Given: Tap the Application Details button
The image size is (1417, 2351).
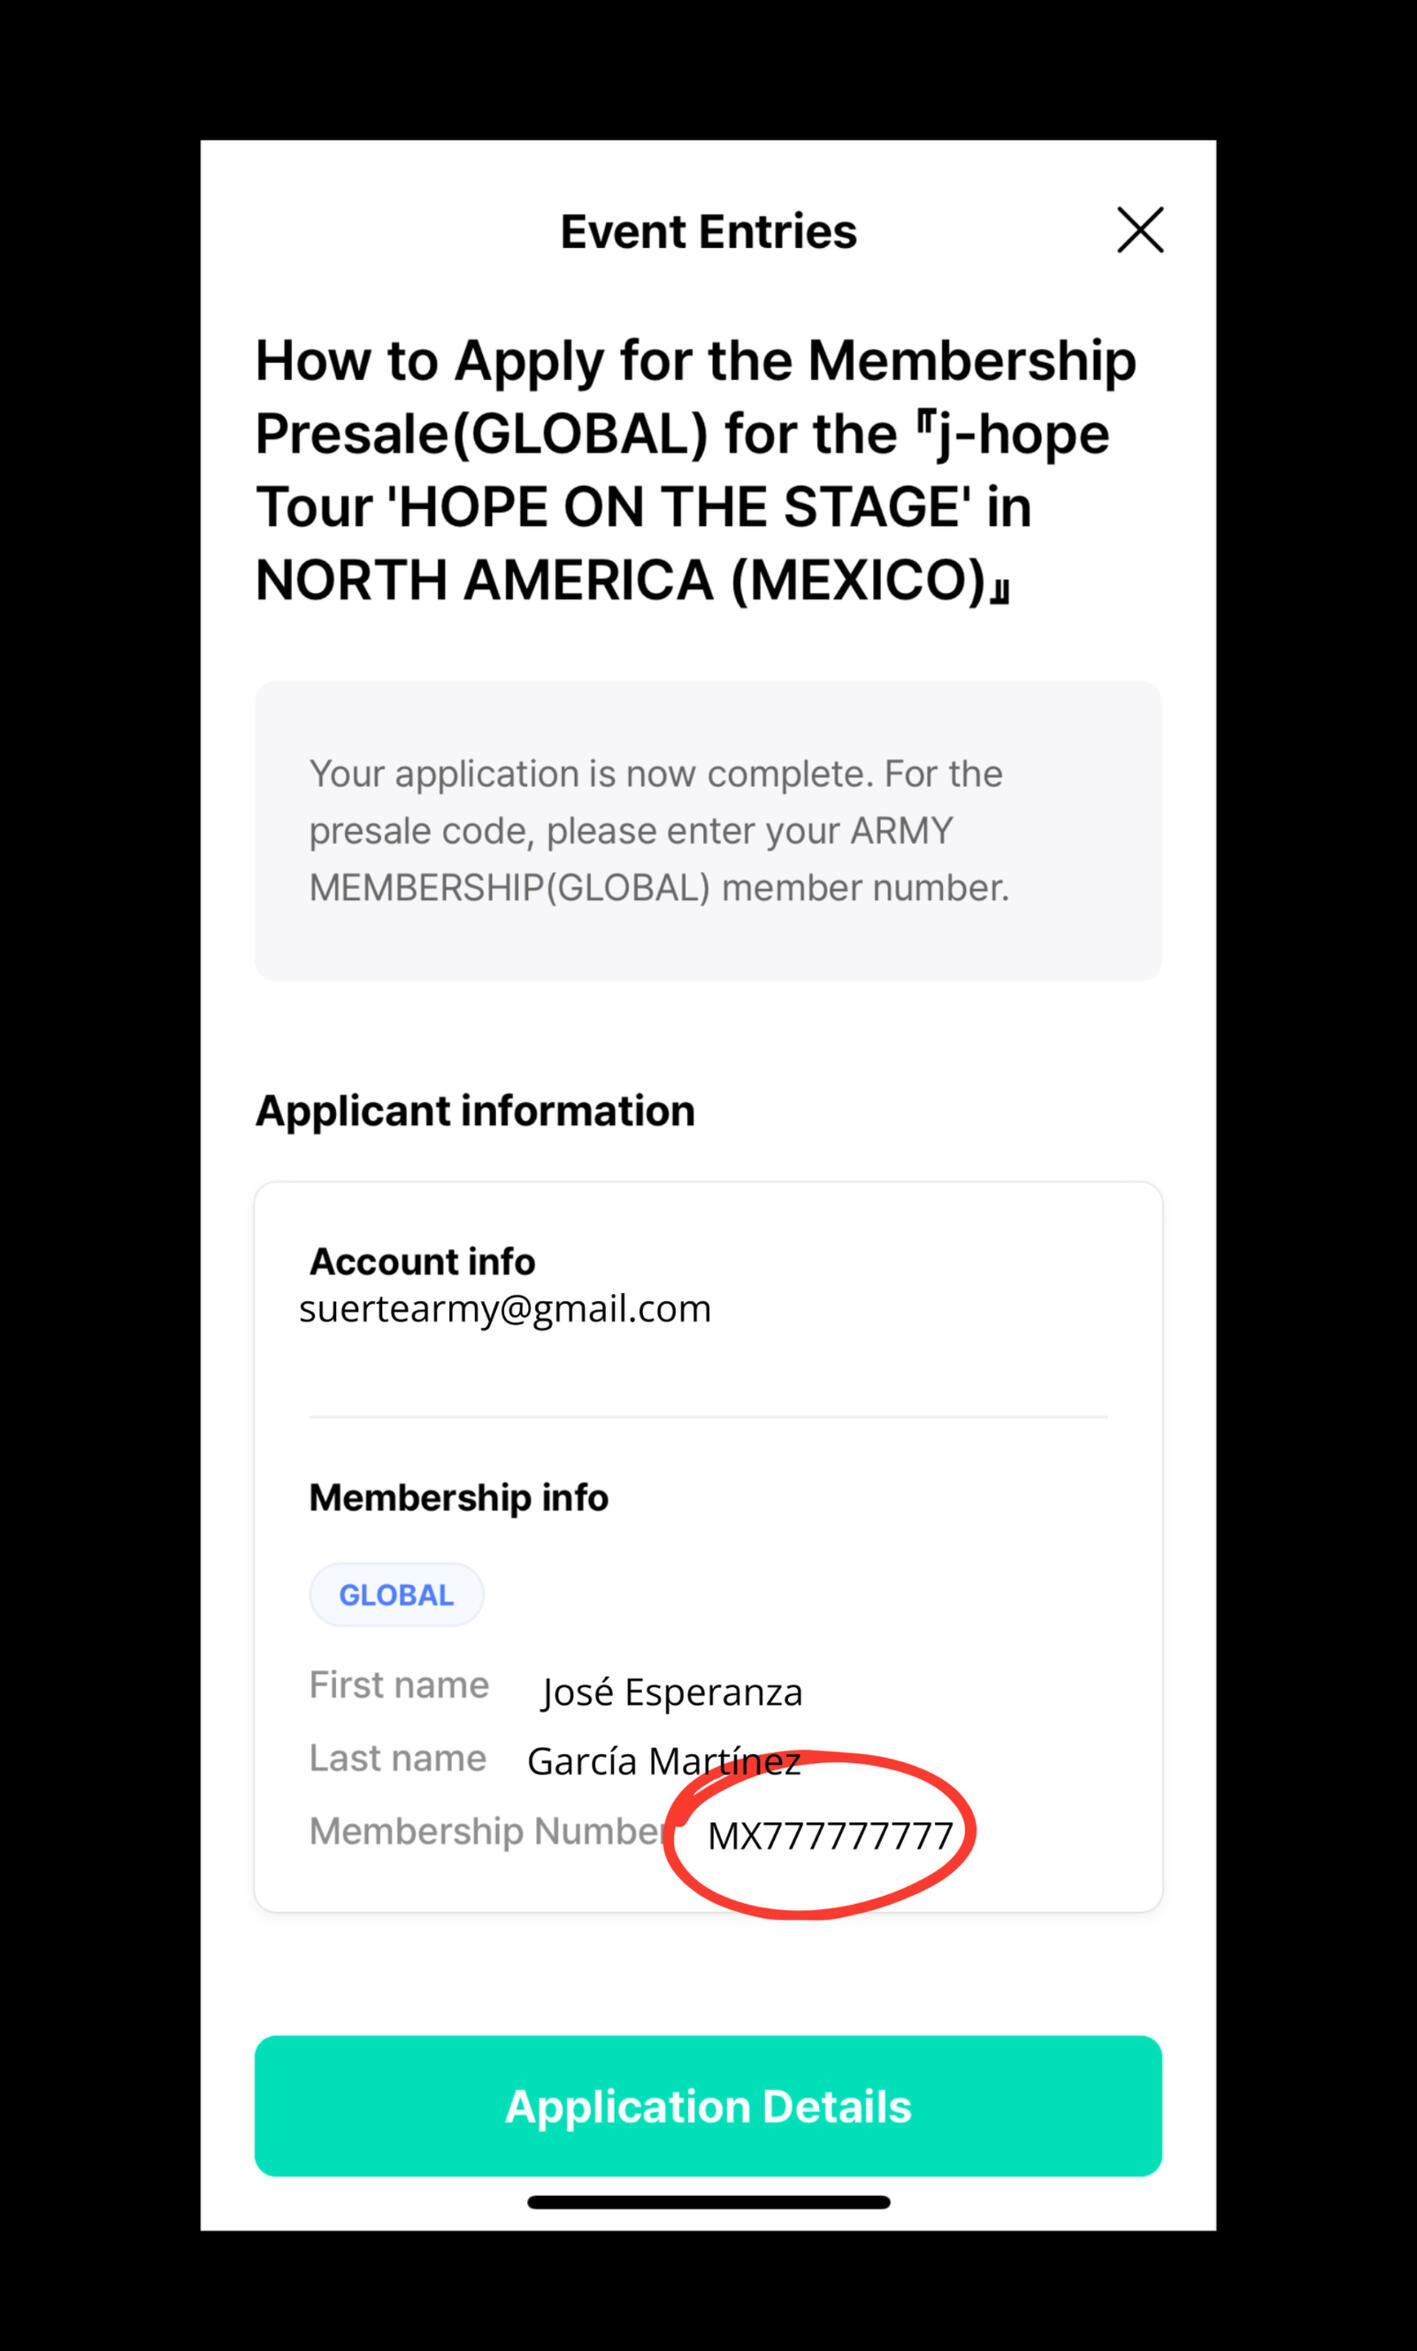Looking at the screenshot, I should [708, 2106].
